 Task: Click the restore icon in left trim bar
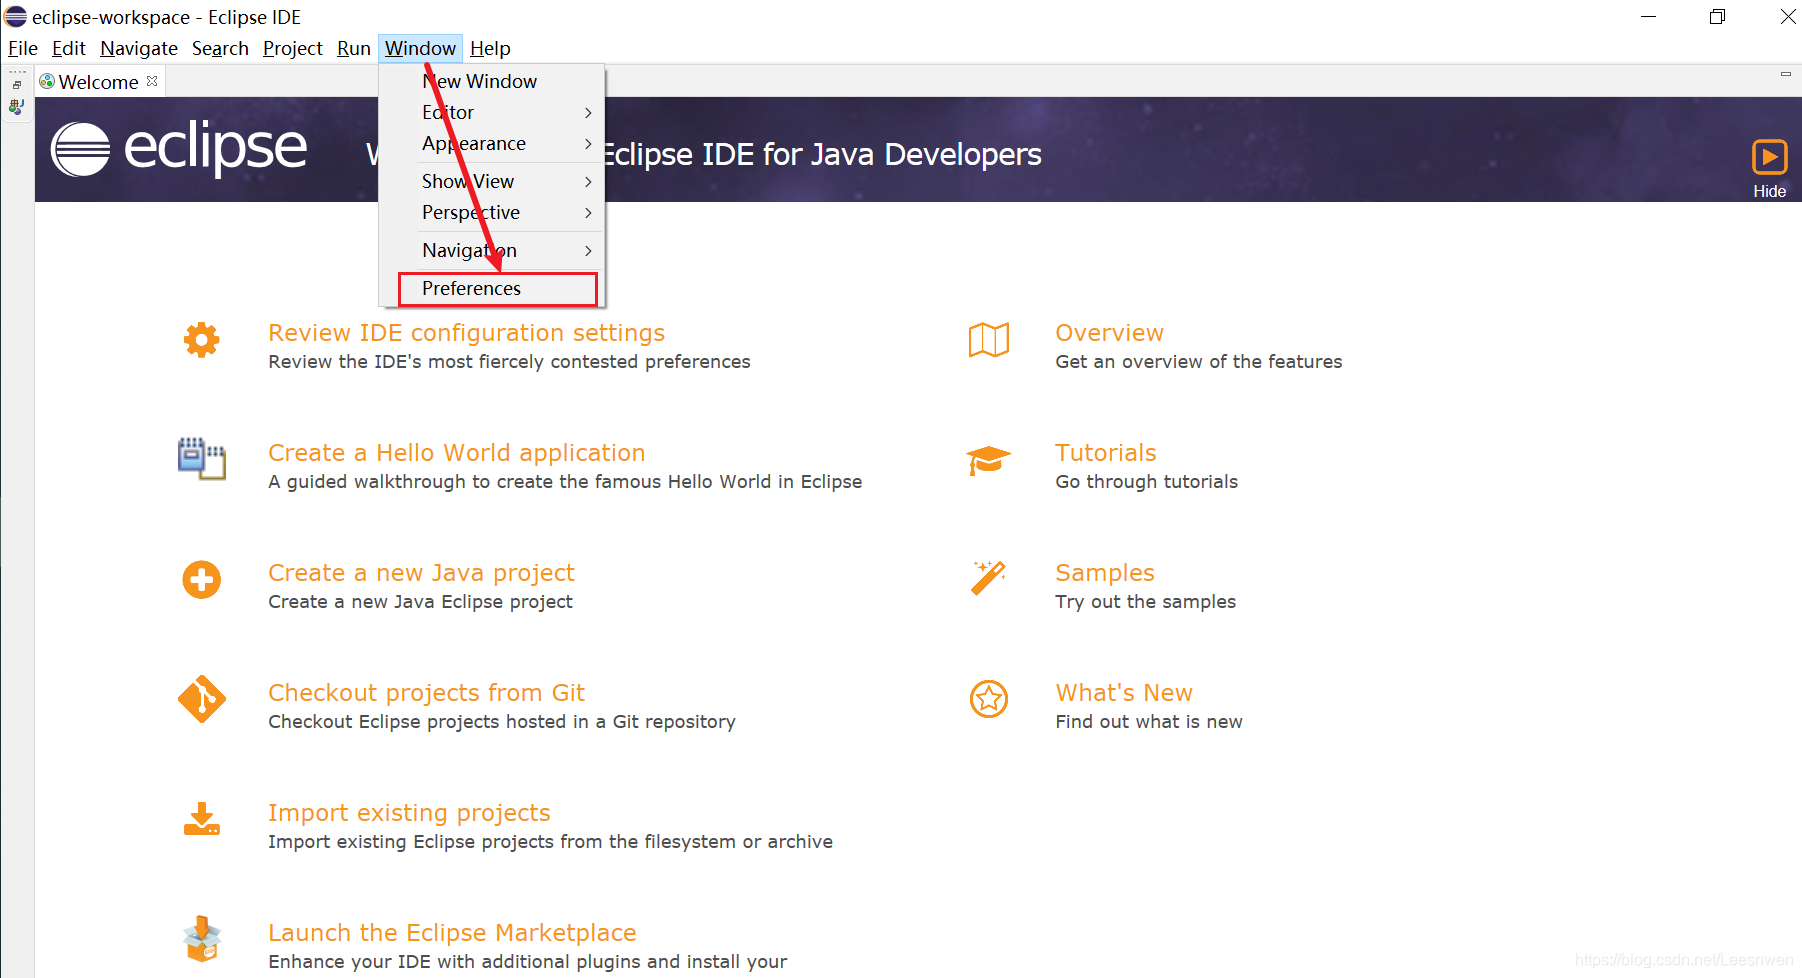pyautogui.click(x=17, y=85)
